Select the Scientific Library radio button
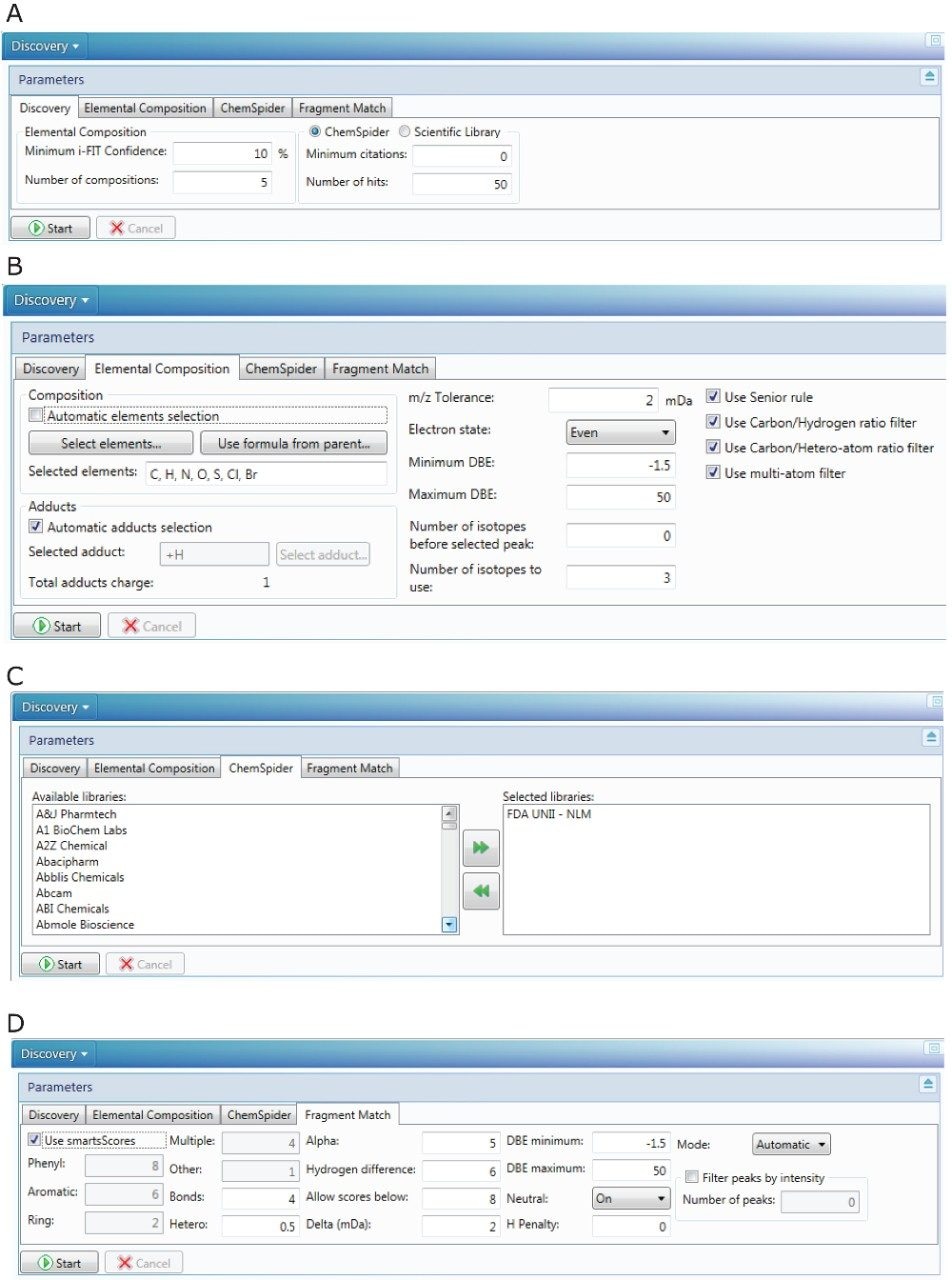 404,131
